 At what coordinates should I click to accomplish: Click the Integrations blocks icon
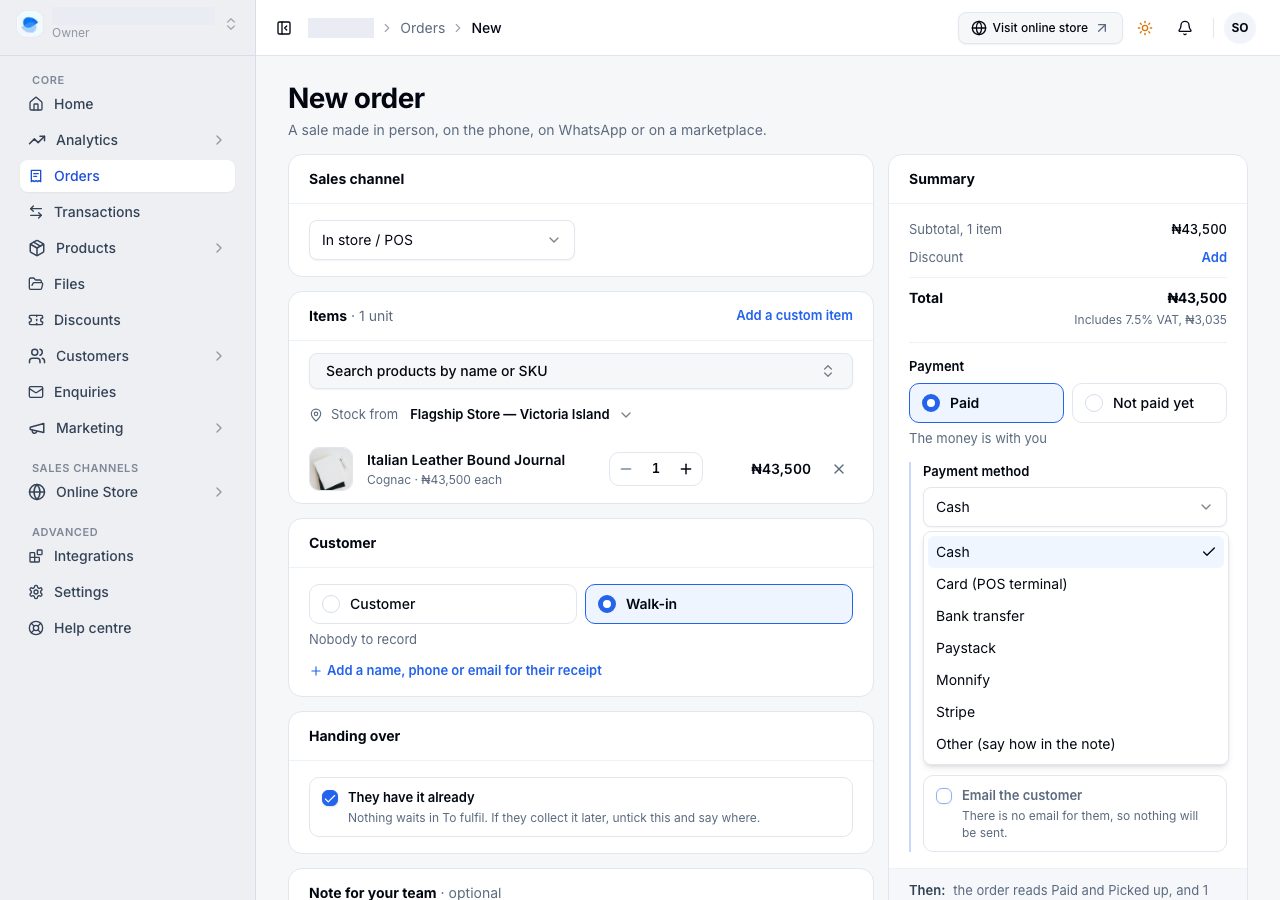coord(37,556)
